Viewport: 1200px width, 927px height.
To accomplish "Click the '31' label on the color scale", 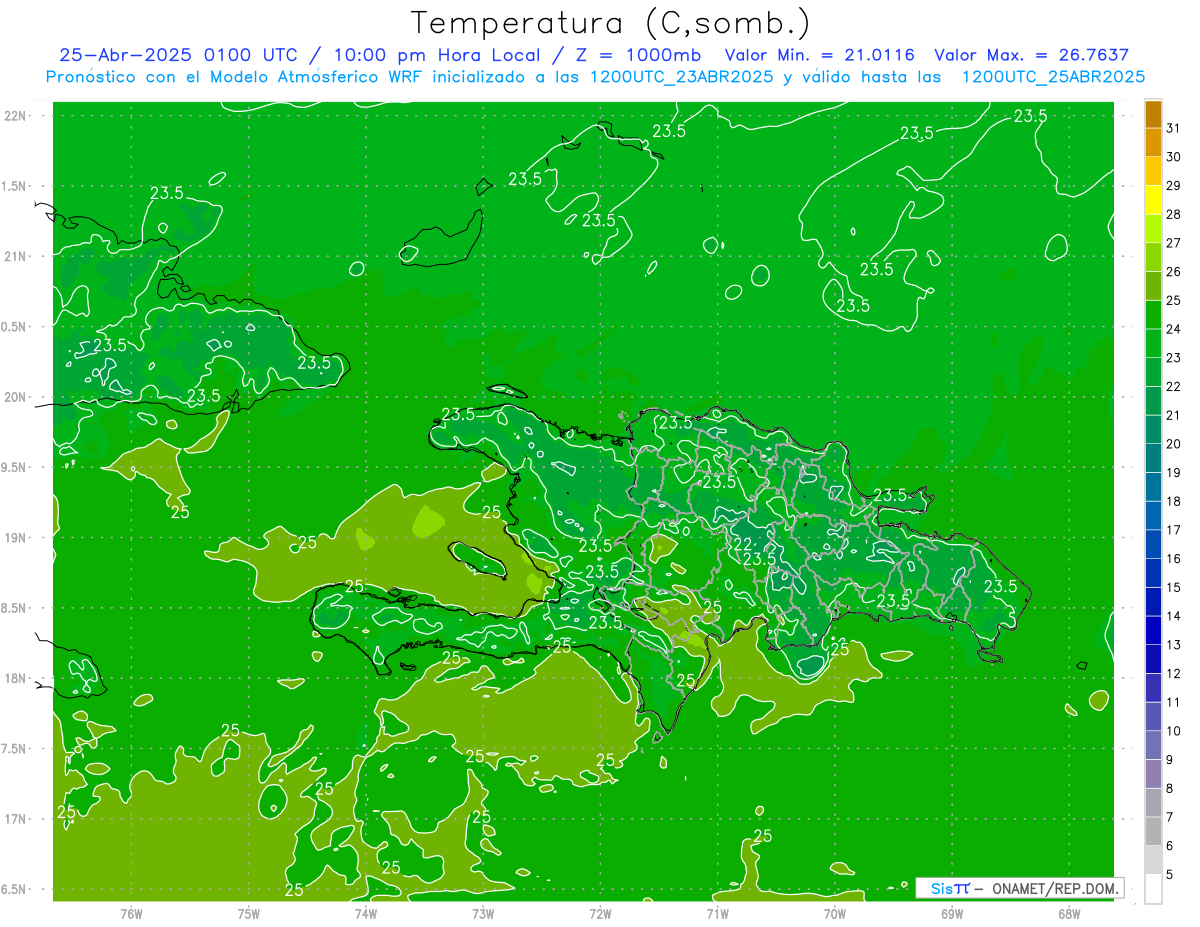I will [1173, 129].
